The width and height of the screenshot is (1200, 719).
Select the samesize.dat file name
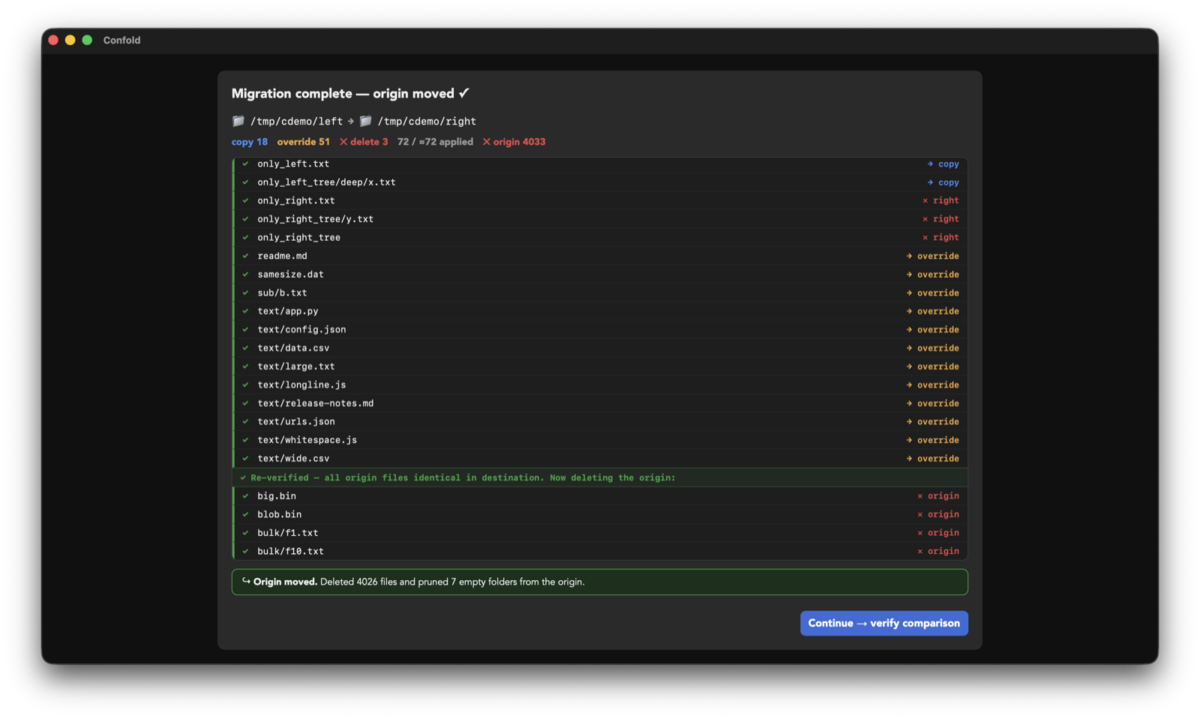coord(290,275)
